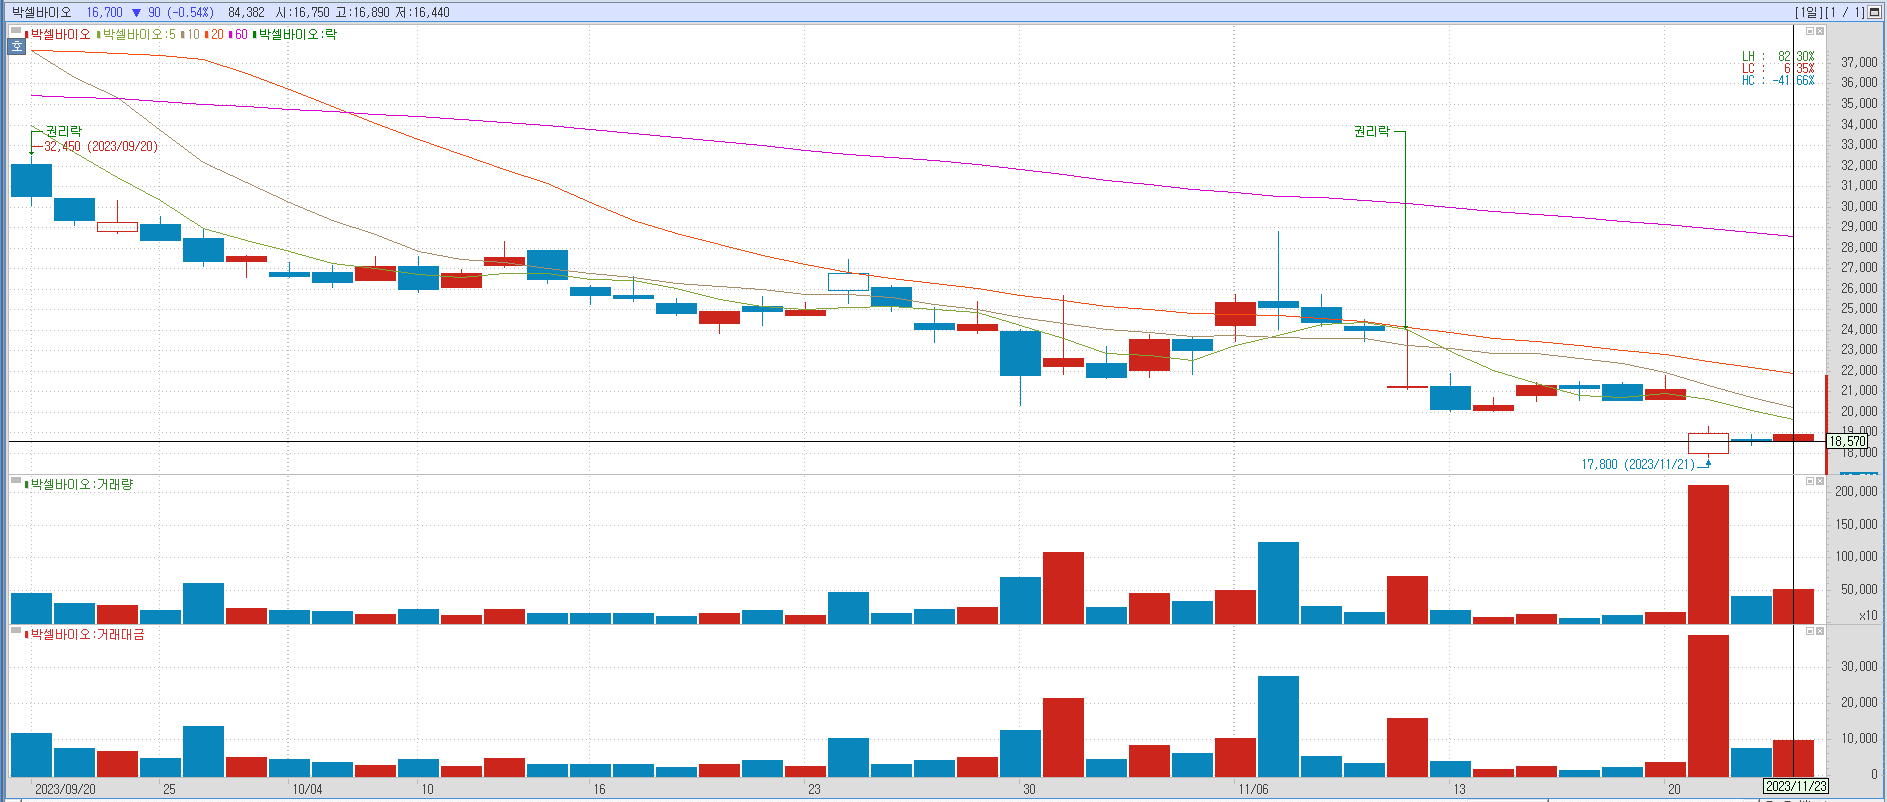Click the 17,800 (2023/11/21) low price marker
This screenshot has height=802, width=1887.
(1637, 465)
